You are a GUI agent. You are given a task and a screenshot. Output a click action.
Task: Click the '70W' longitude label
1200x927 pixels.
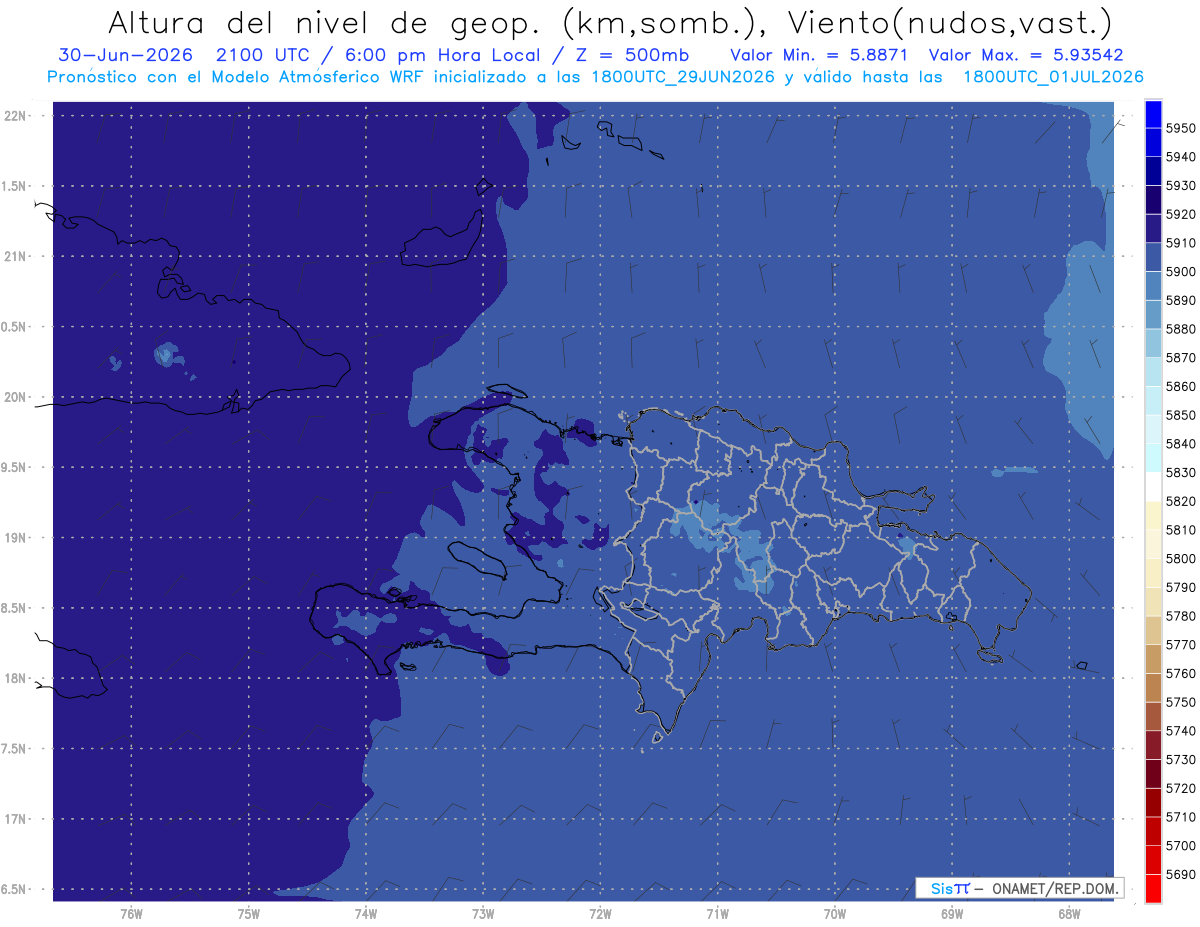click(x=834, y=914)
